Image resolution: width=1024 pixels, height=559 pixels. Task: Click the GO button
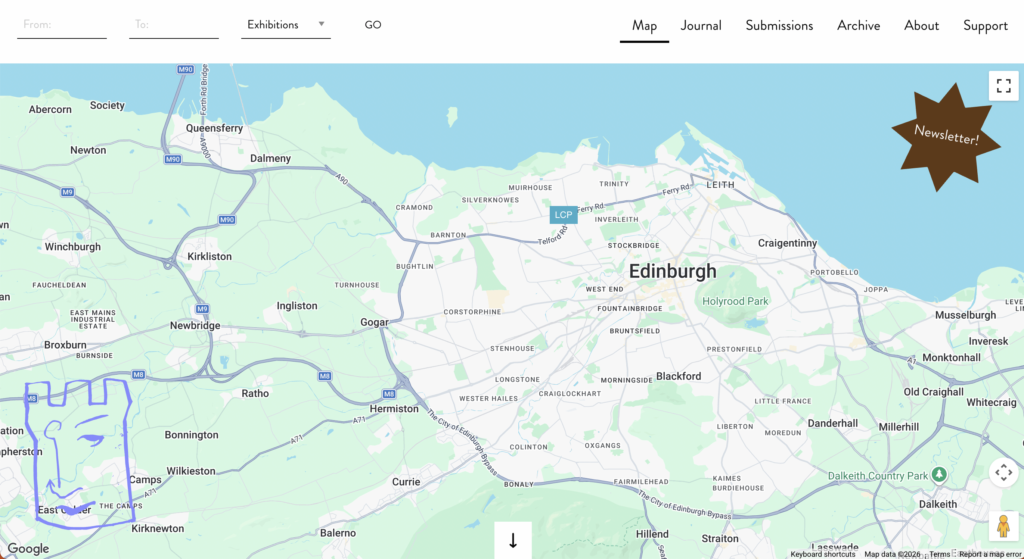[x=373, y=25]
